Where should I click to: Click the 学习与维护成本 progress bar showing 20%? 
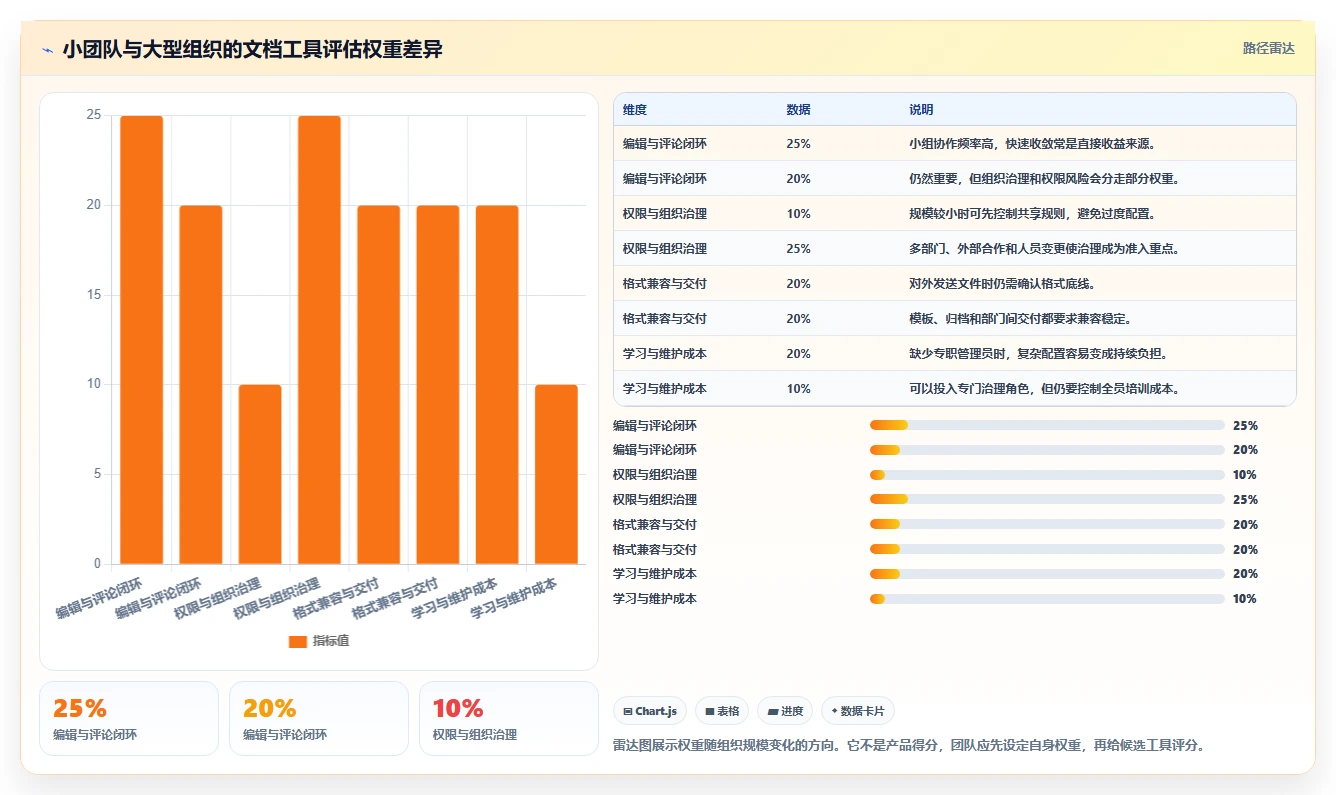1047,574
